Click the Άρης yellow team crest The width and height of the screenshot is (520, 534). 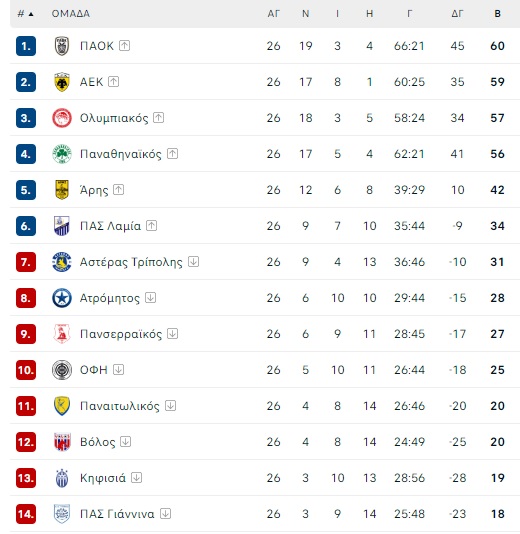click(x=62, y=190)
